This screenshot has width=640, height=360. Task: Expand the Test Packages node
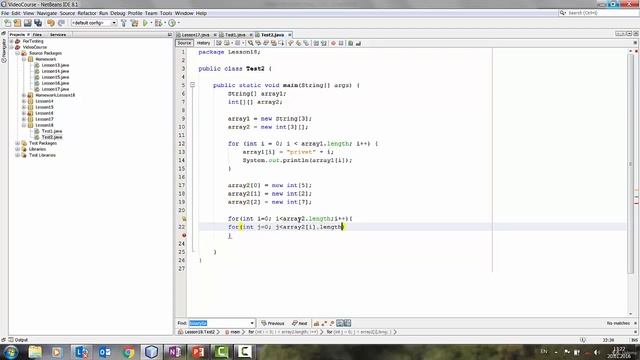pyautogui.click(x=18, y=143)
